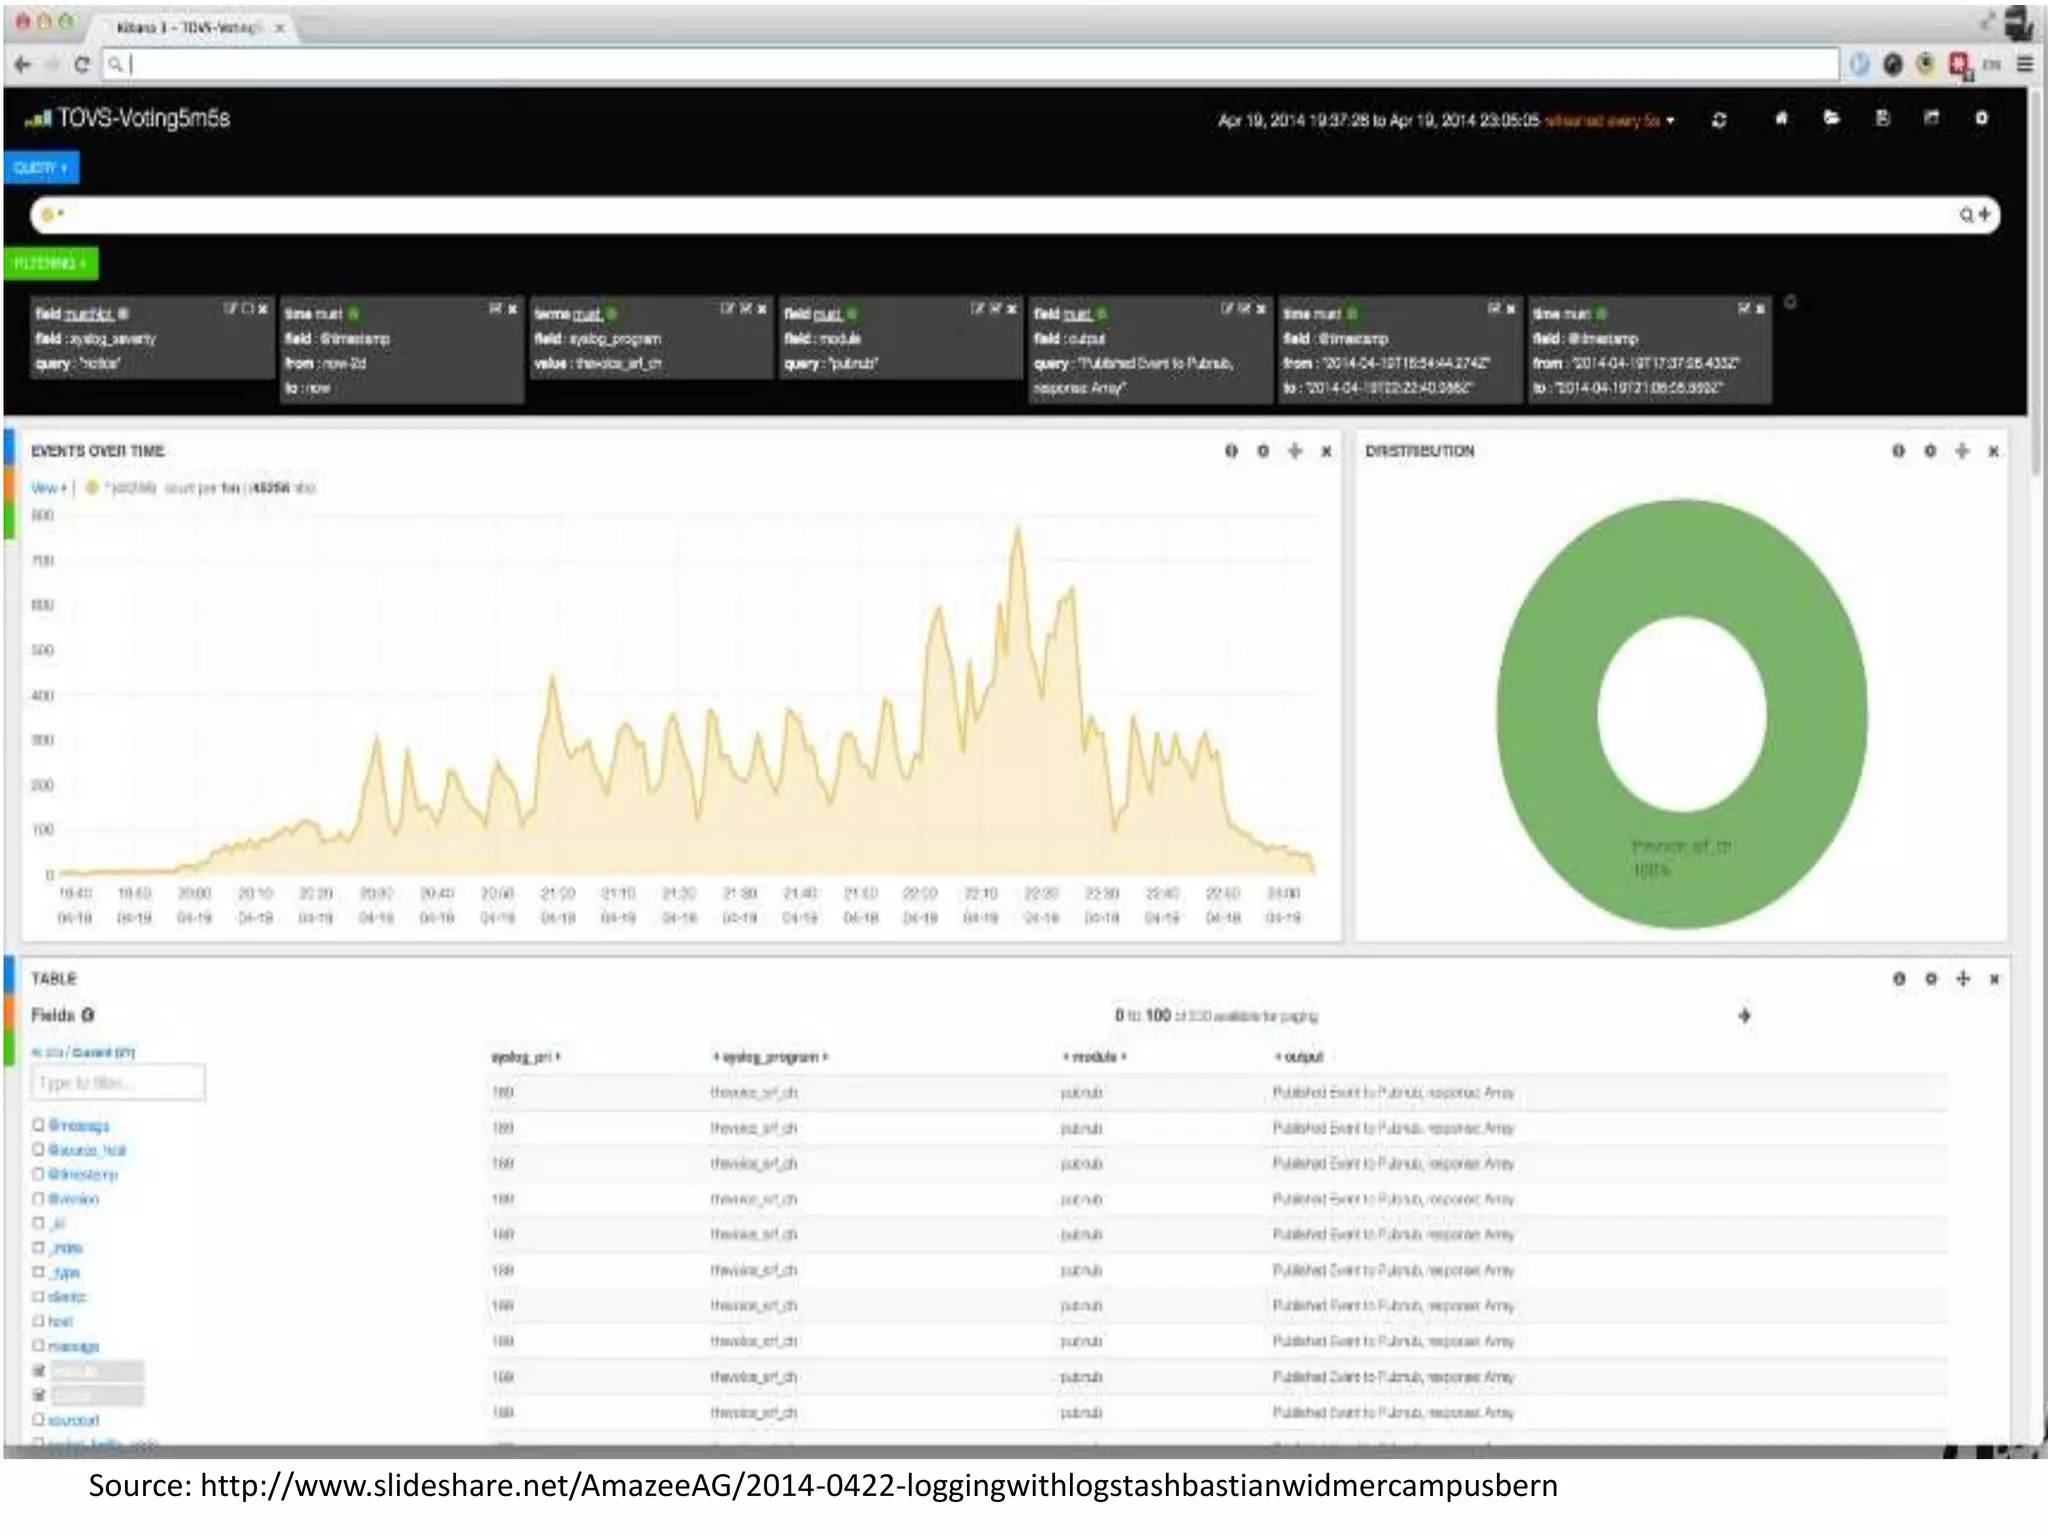
Task: Collapse the Filtering section
Action: point(50,264)
